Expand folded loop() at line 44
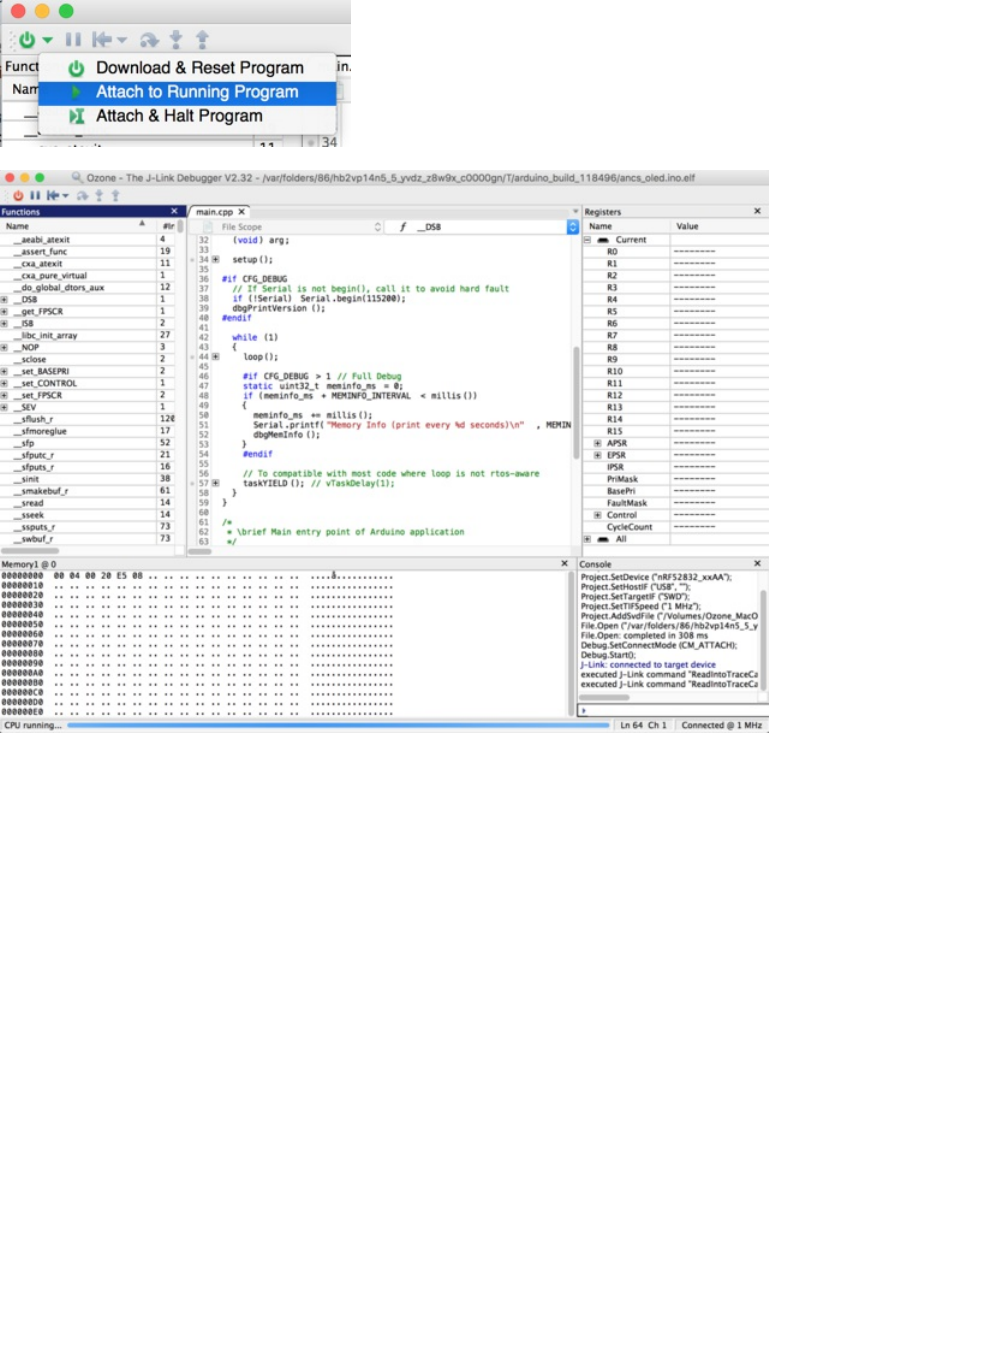This screenshot has width=996, height=1358. pyautogui.click(x=215, y=357)
